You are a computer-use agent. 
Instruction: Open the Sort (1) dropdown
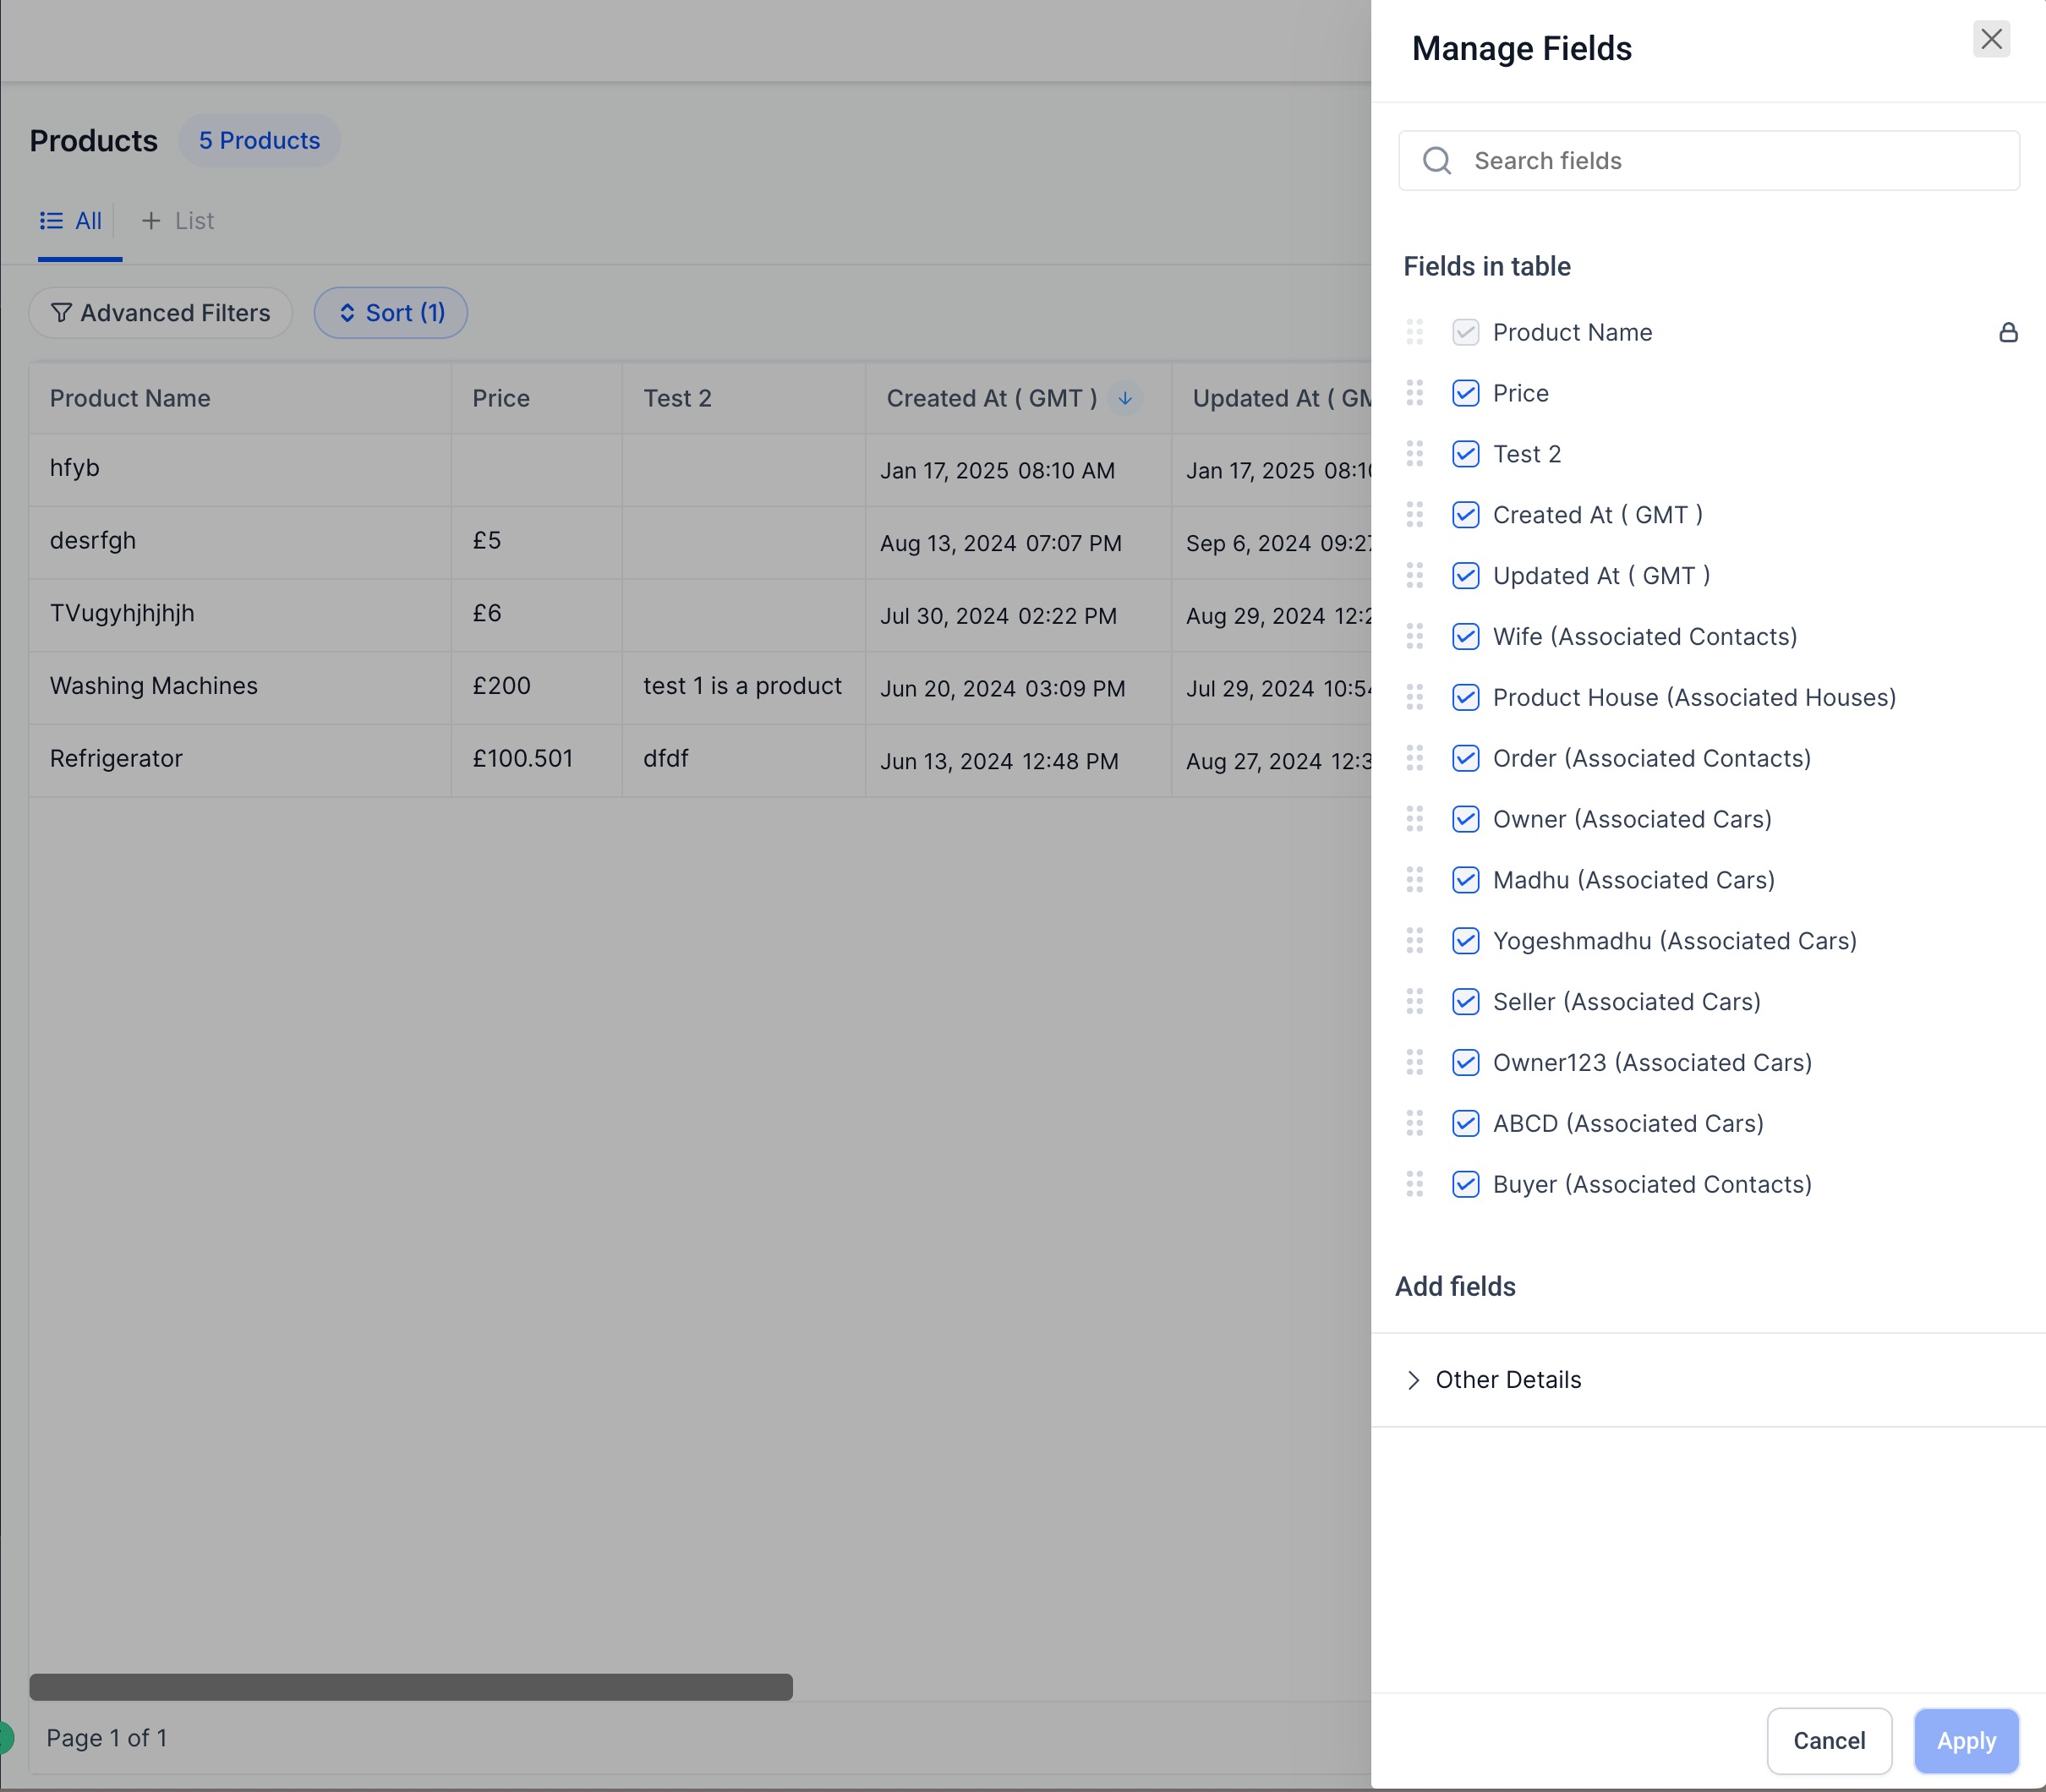point(391,313)
